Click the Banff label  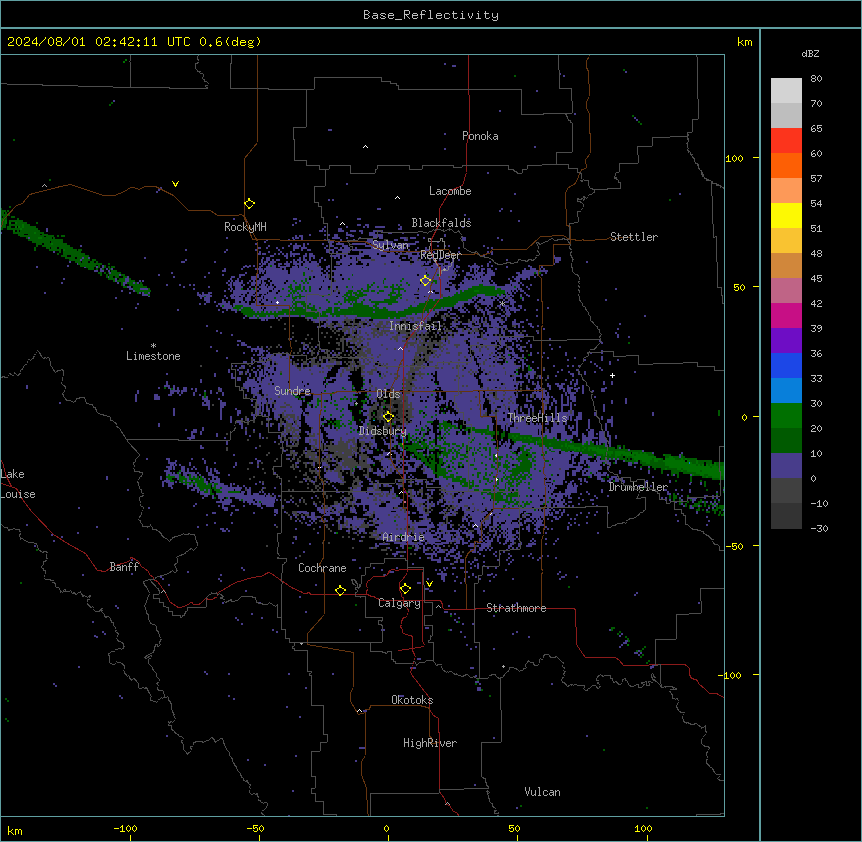tap(124, 567)
